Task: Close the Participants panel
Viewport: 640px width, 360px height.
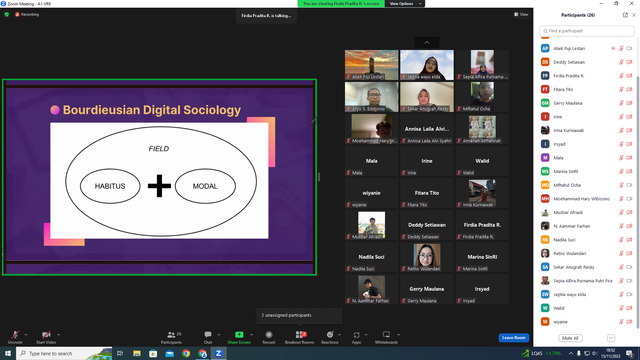Action: 634,15
